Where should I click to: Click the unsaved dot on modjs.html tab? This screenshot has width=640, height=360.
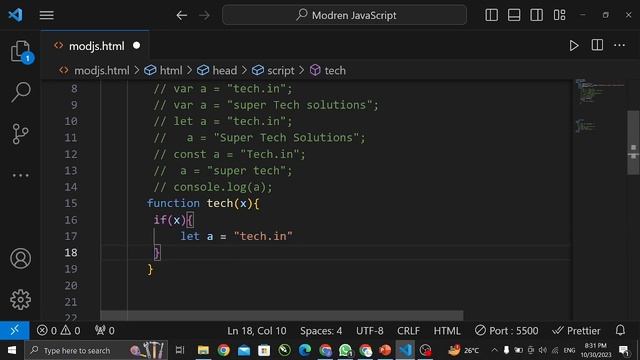pos(137,46)
